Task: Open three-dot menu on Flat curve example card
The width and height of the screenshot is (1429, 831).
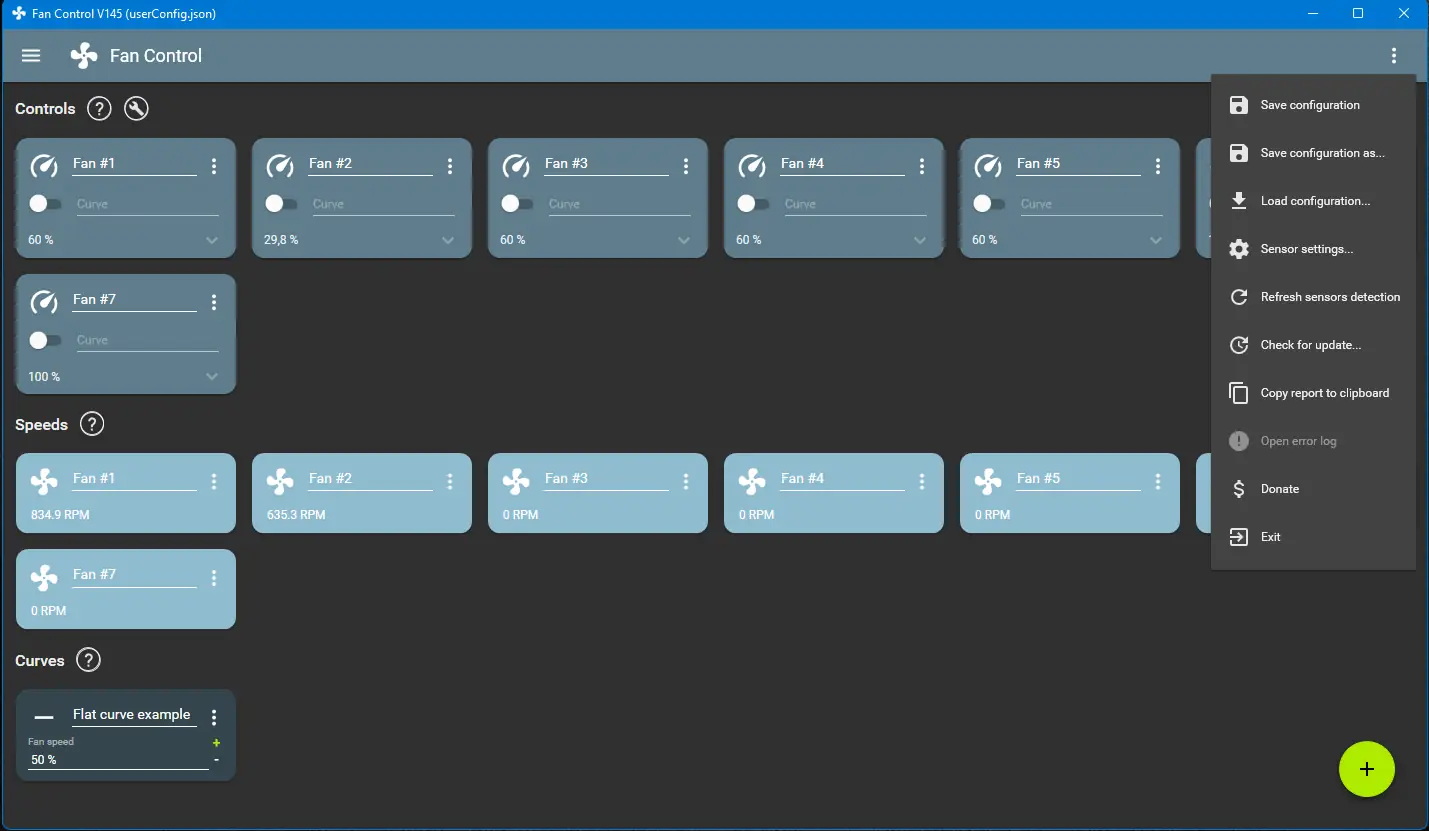Action: point(214,717)
